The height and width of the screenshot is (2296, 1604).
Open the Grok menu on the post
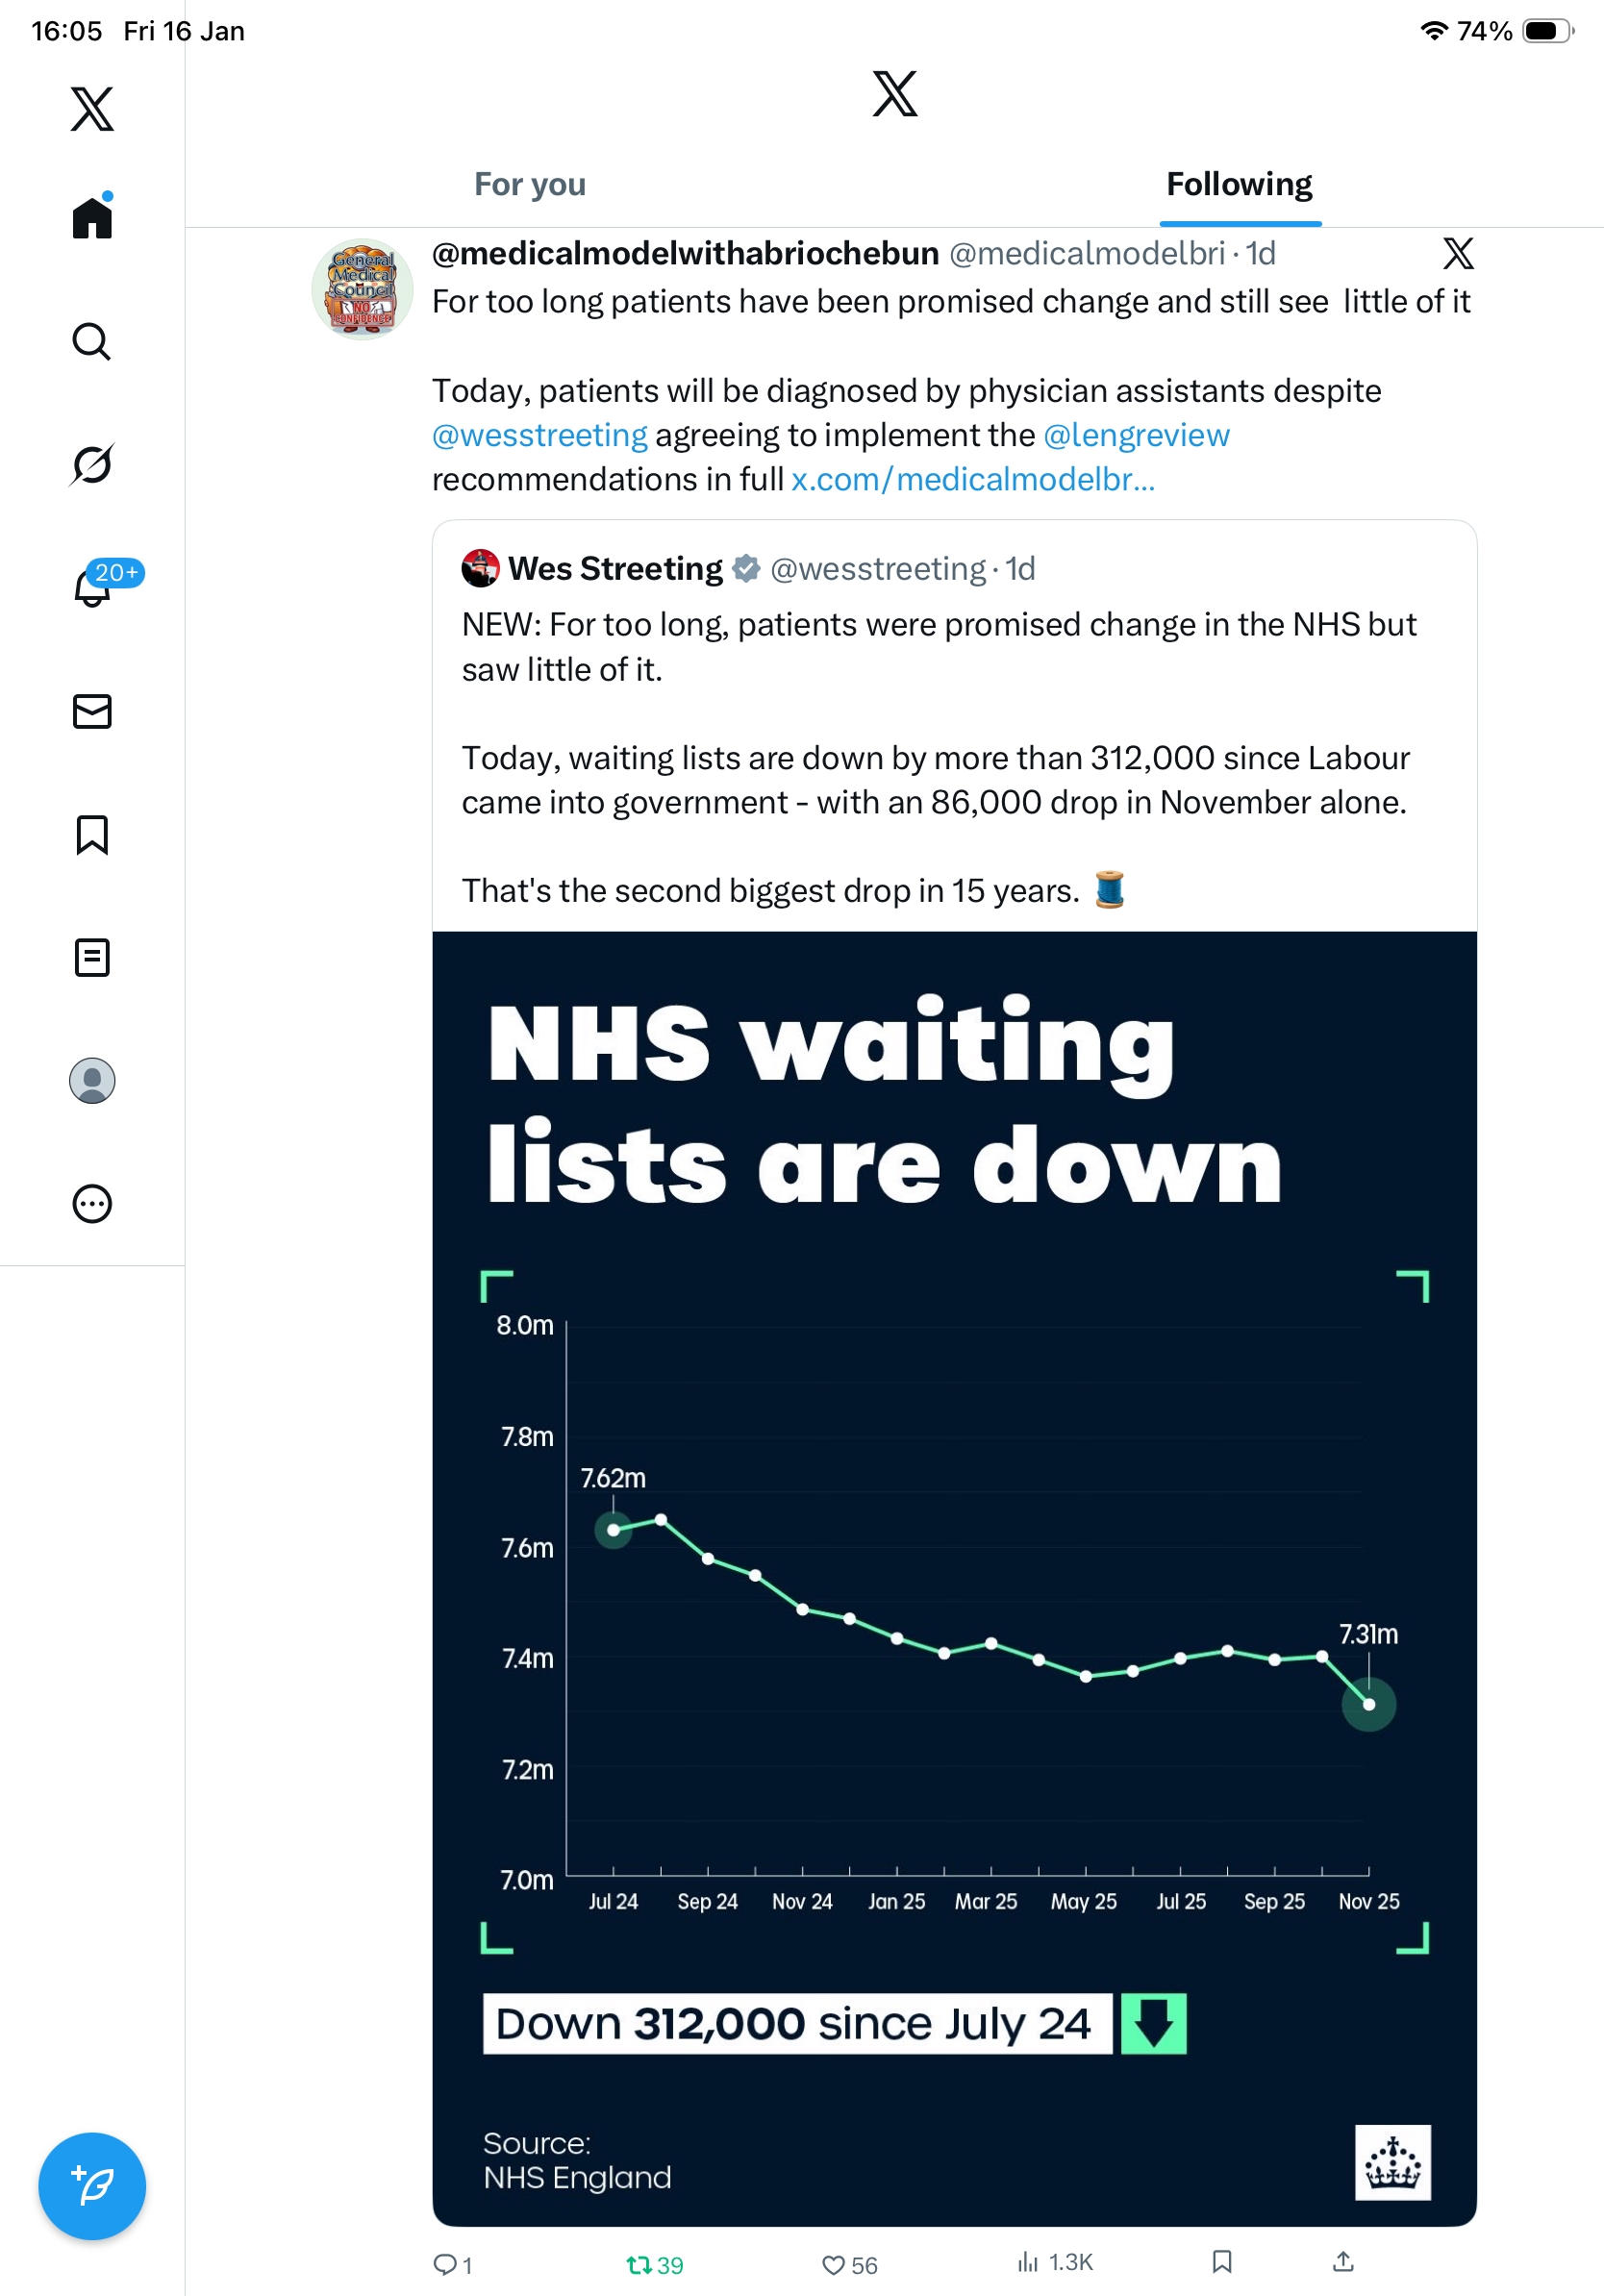[1458, 254]
